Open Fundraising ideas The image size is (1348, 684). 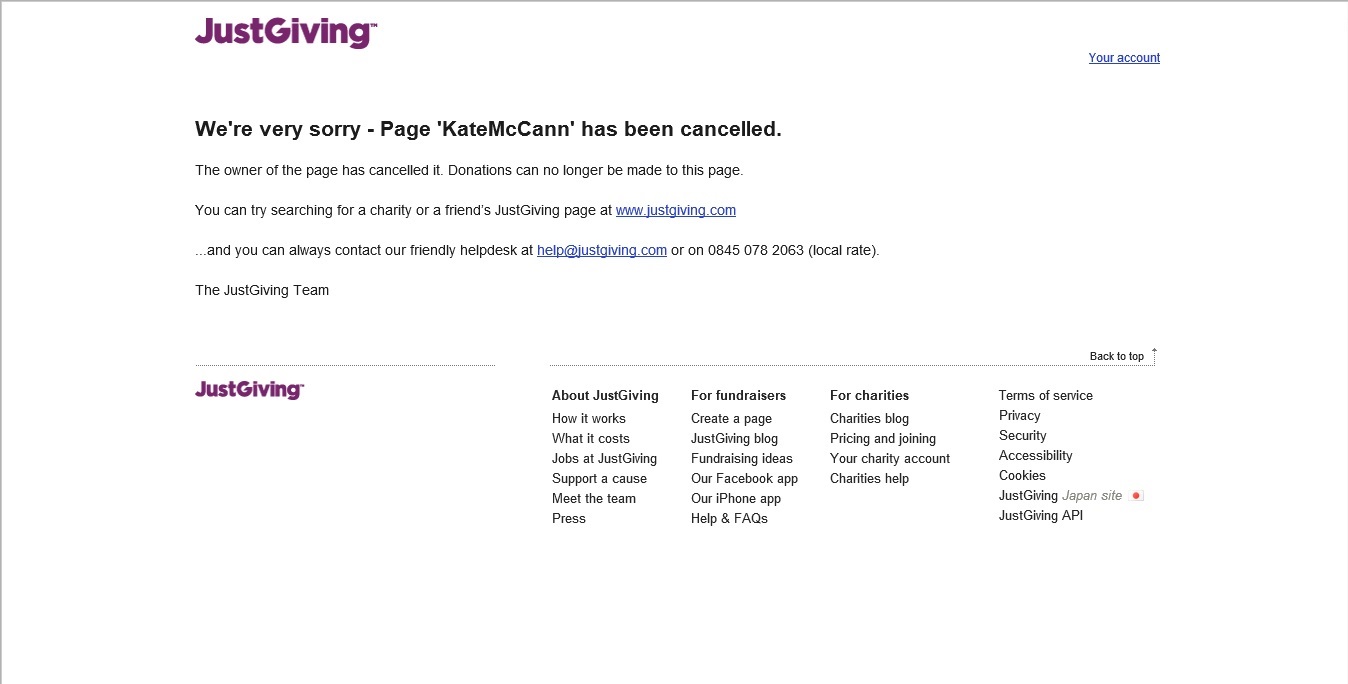pyautogui.click(x=741, y=459)
